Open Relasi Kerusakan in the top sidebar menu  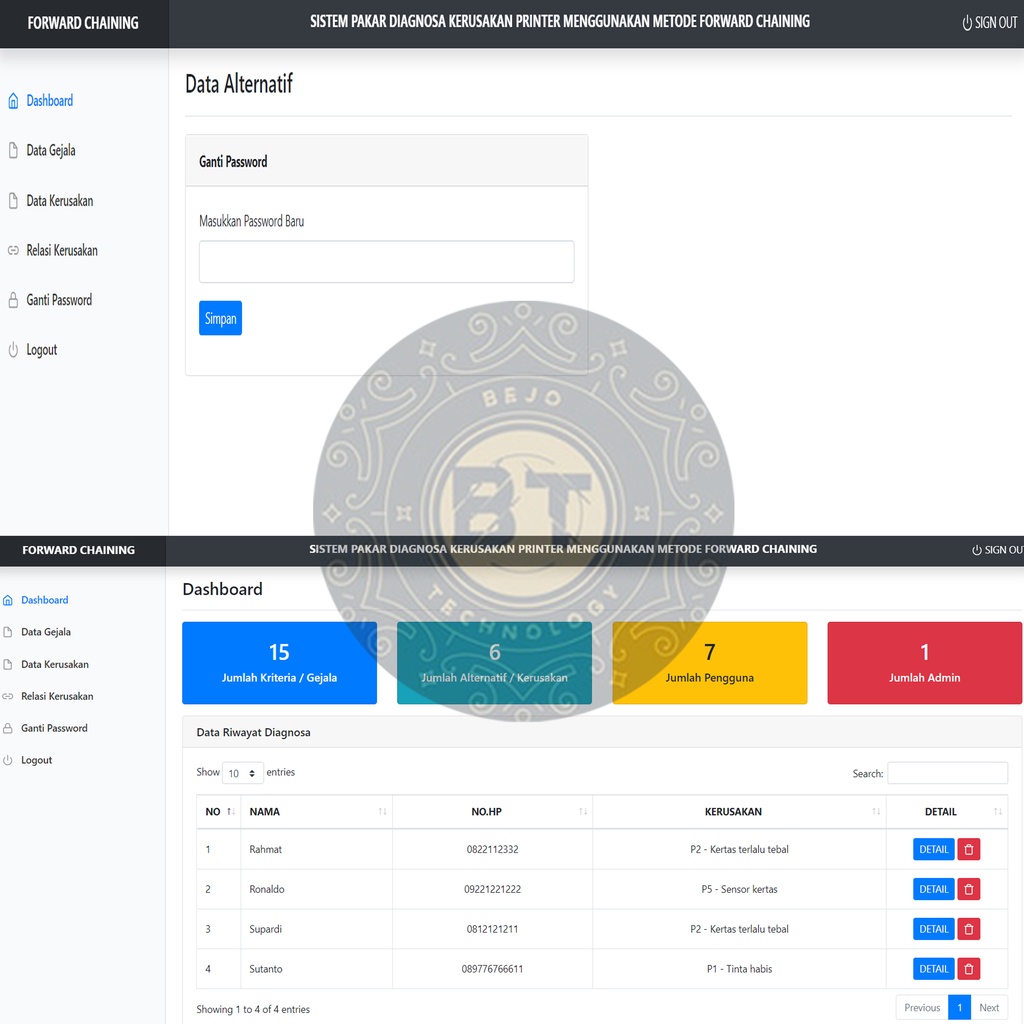point(62,250)
